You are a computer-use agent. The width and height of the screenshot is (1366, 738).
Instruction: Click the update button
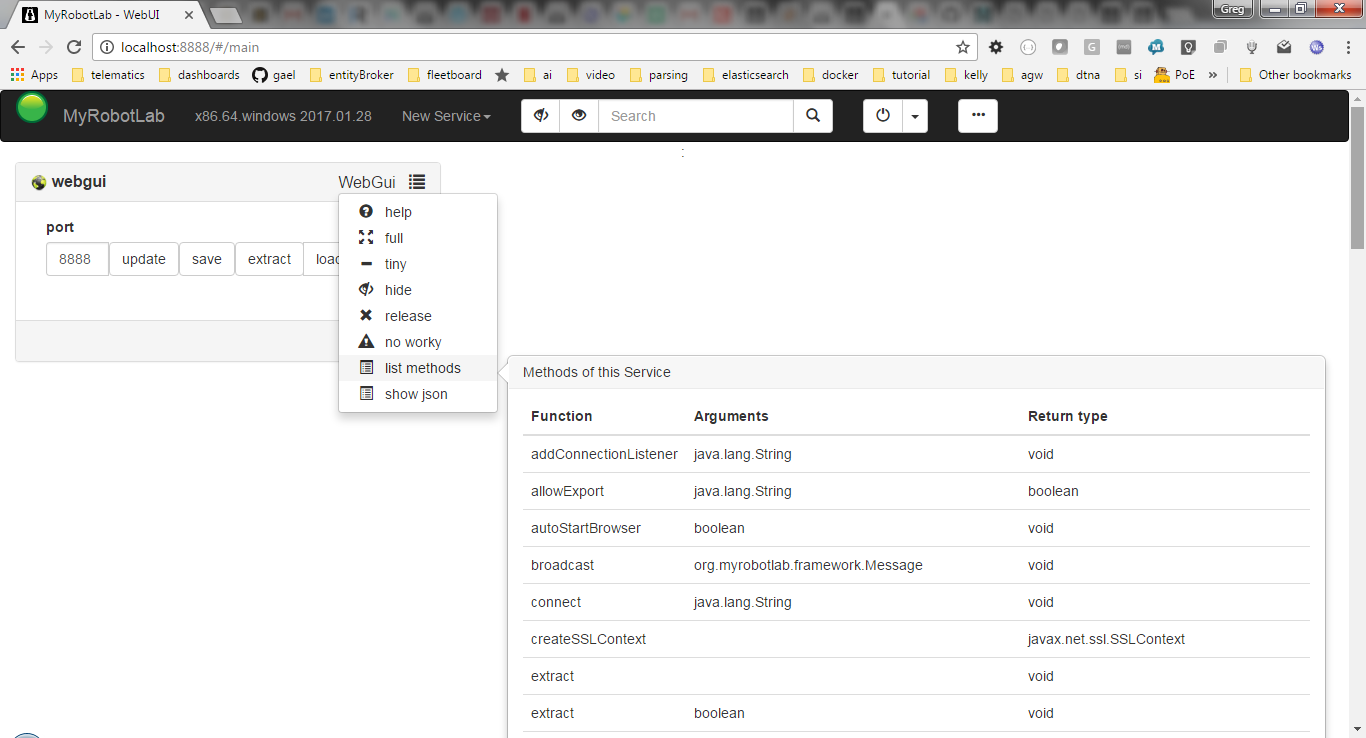coord(144,259)
